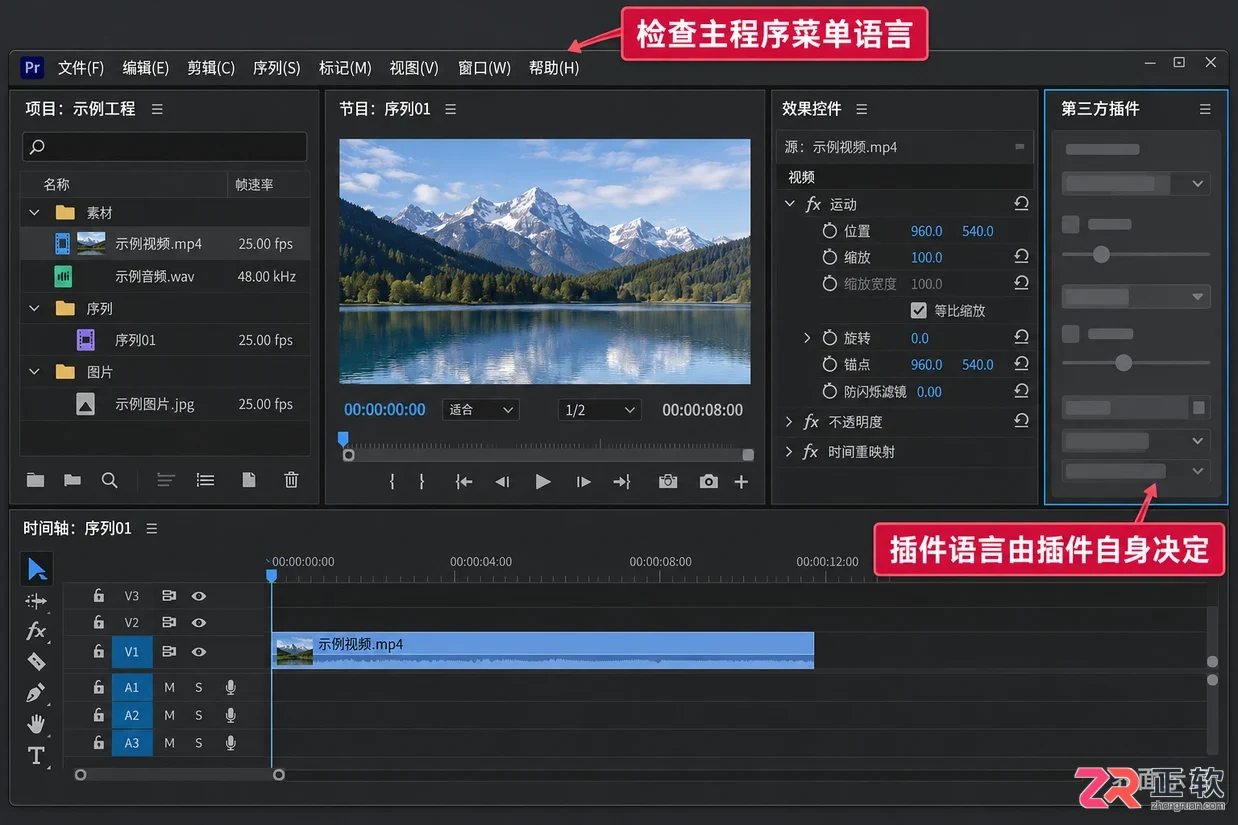Open the 适合 zoom level dropdown

pos(481,410)
